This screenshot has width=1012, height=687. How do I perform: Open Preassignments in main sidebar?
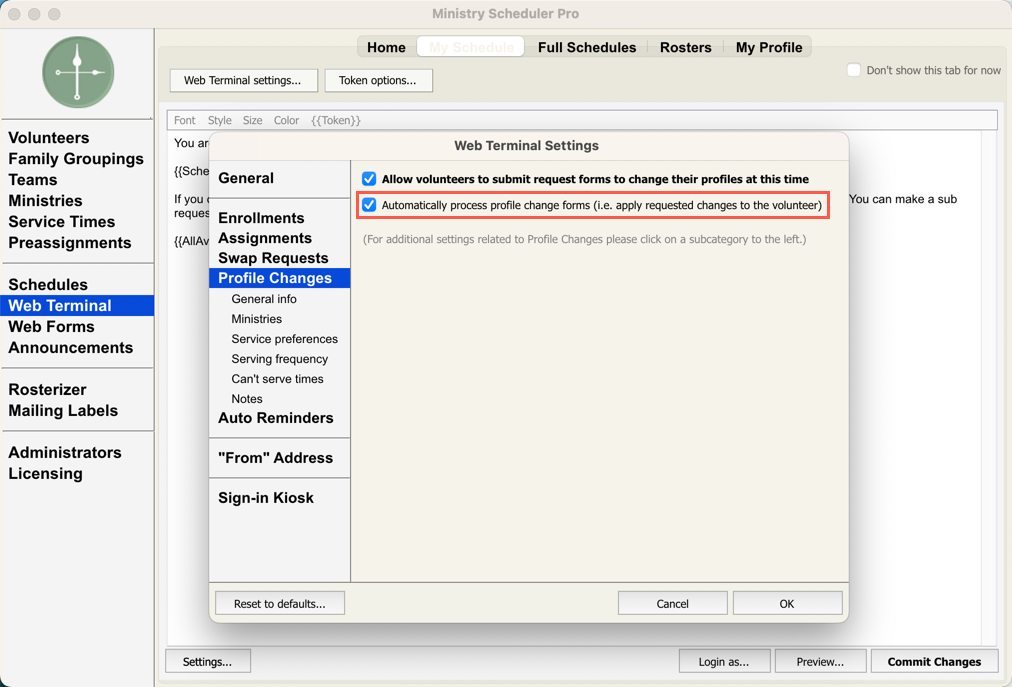tap(77, 243)
